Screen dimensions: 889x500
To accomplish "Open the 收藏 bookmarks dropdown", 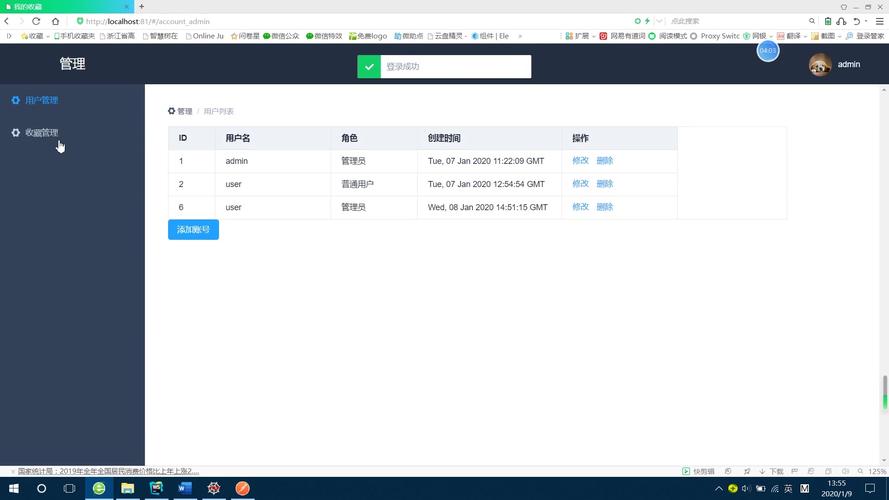I will click(35, 36).
